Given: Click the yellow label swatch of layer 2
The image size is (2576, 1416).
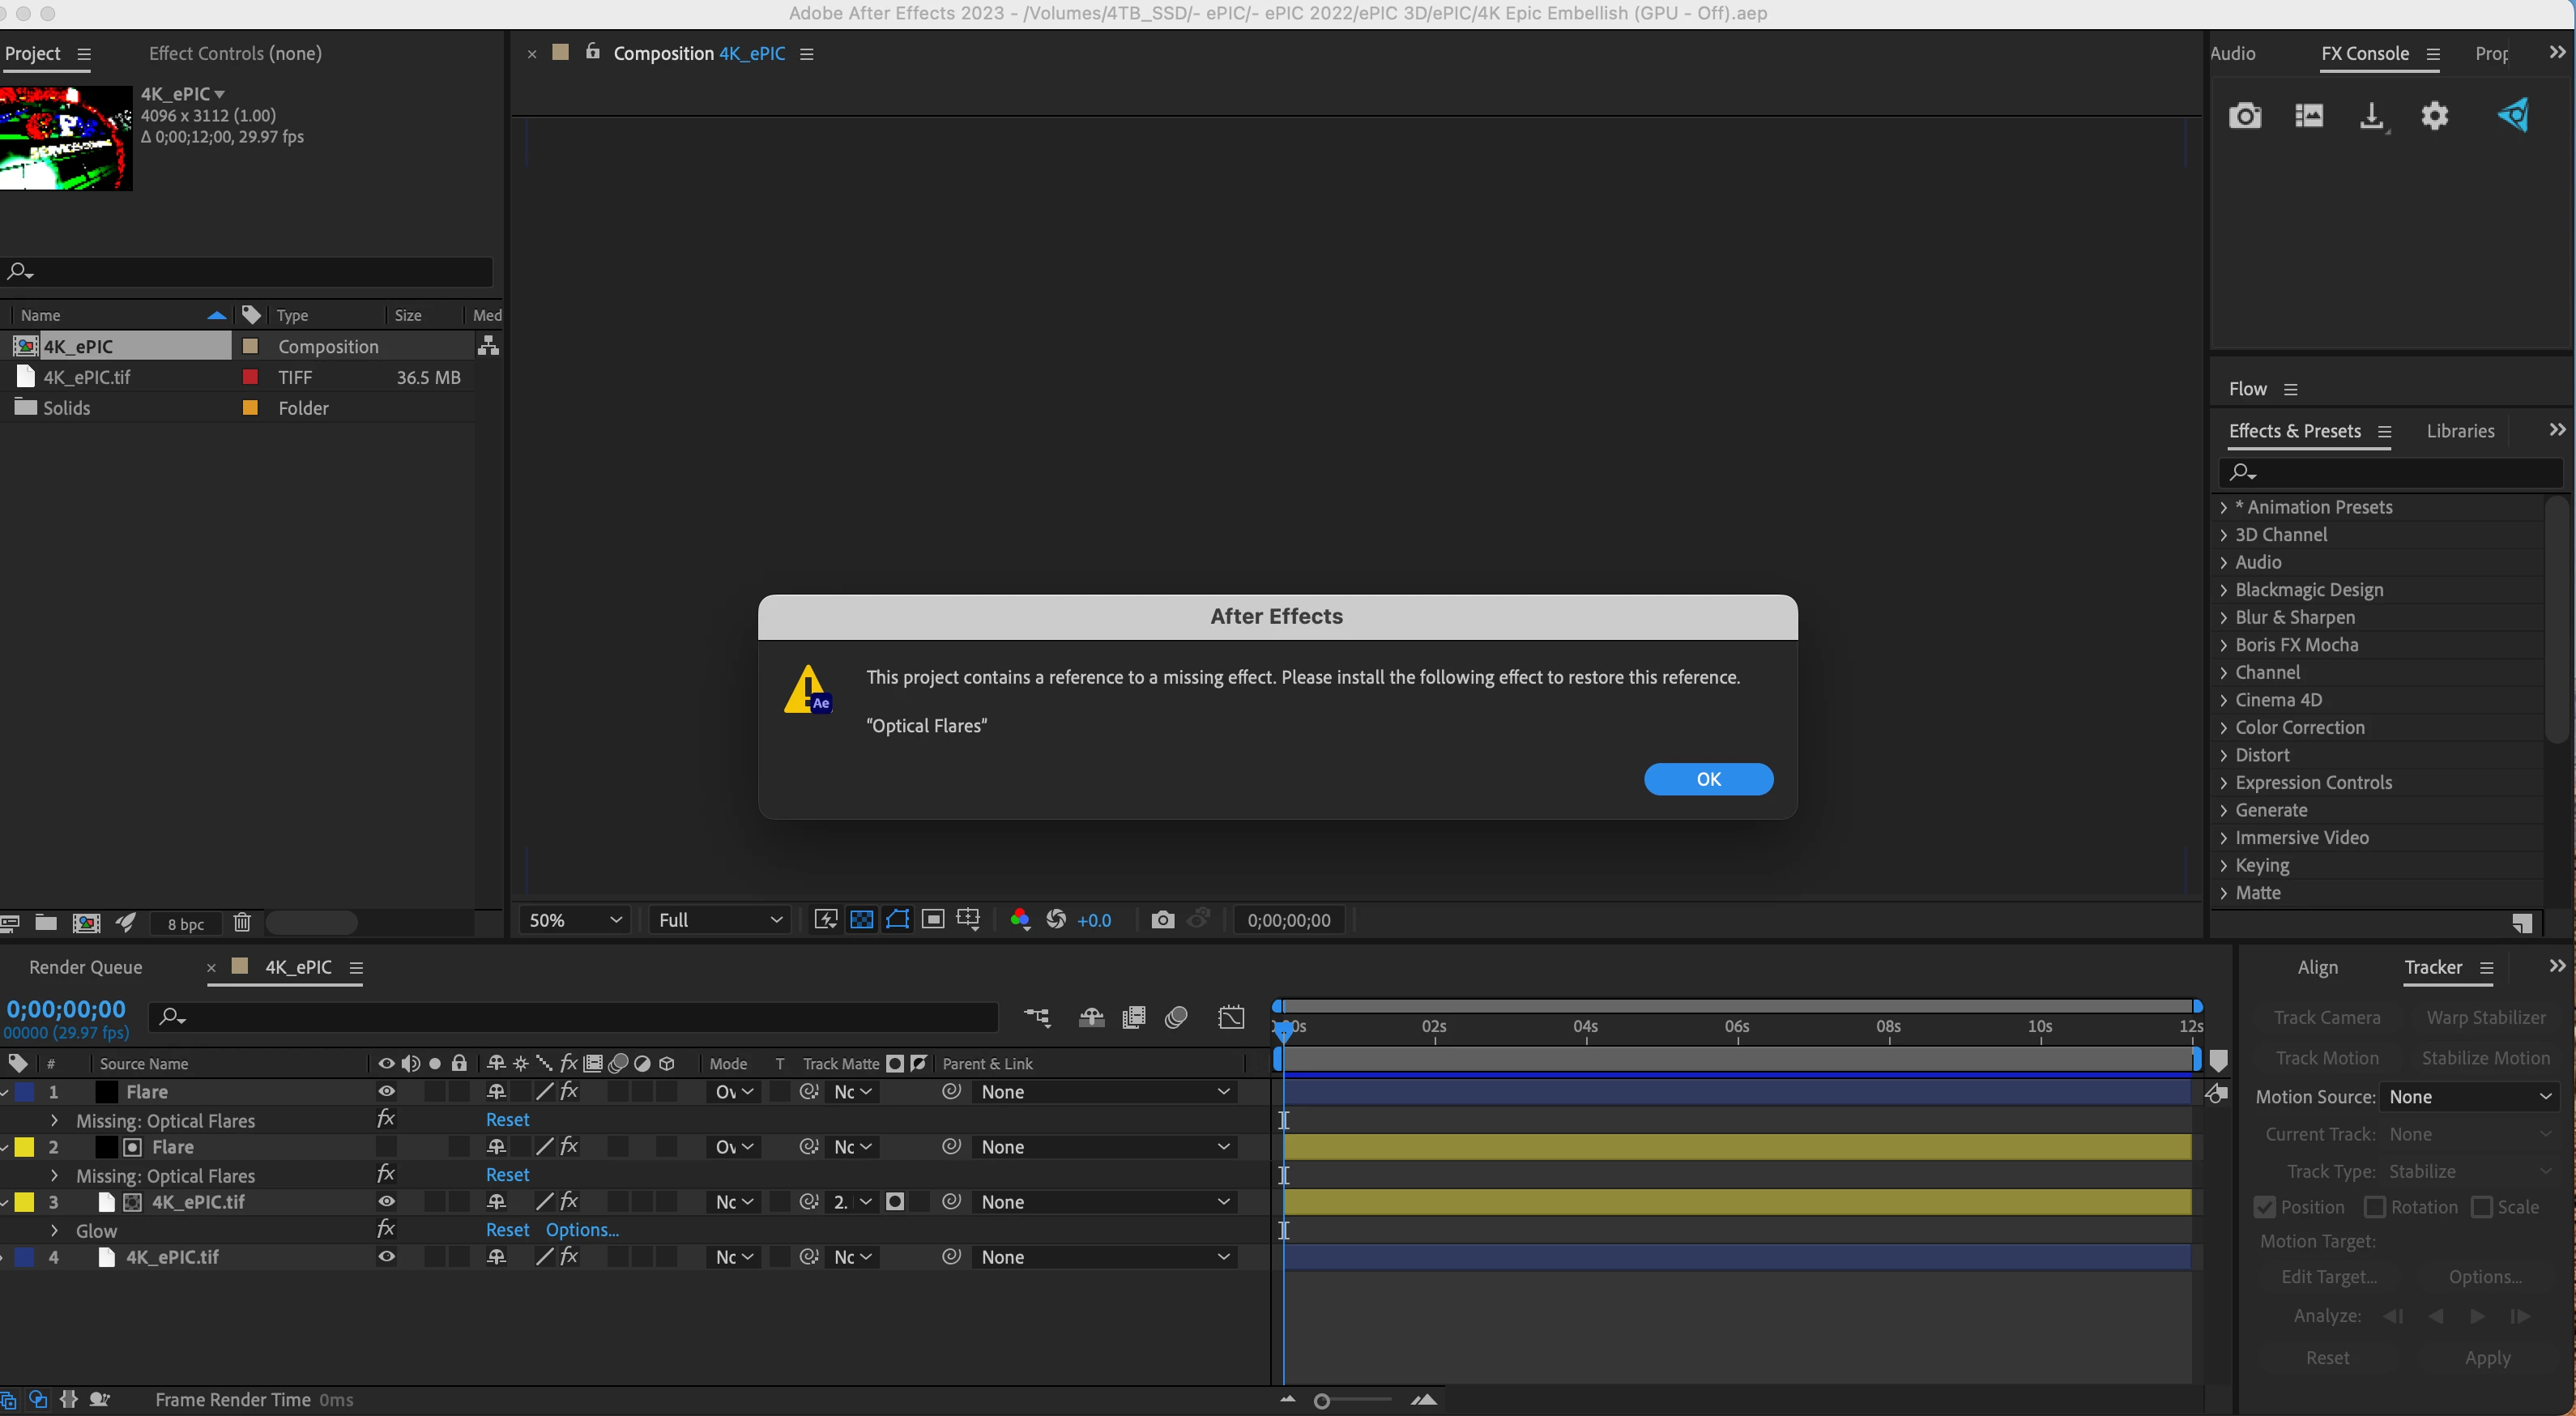Looking at the screenshot, I should [24, 1146].
